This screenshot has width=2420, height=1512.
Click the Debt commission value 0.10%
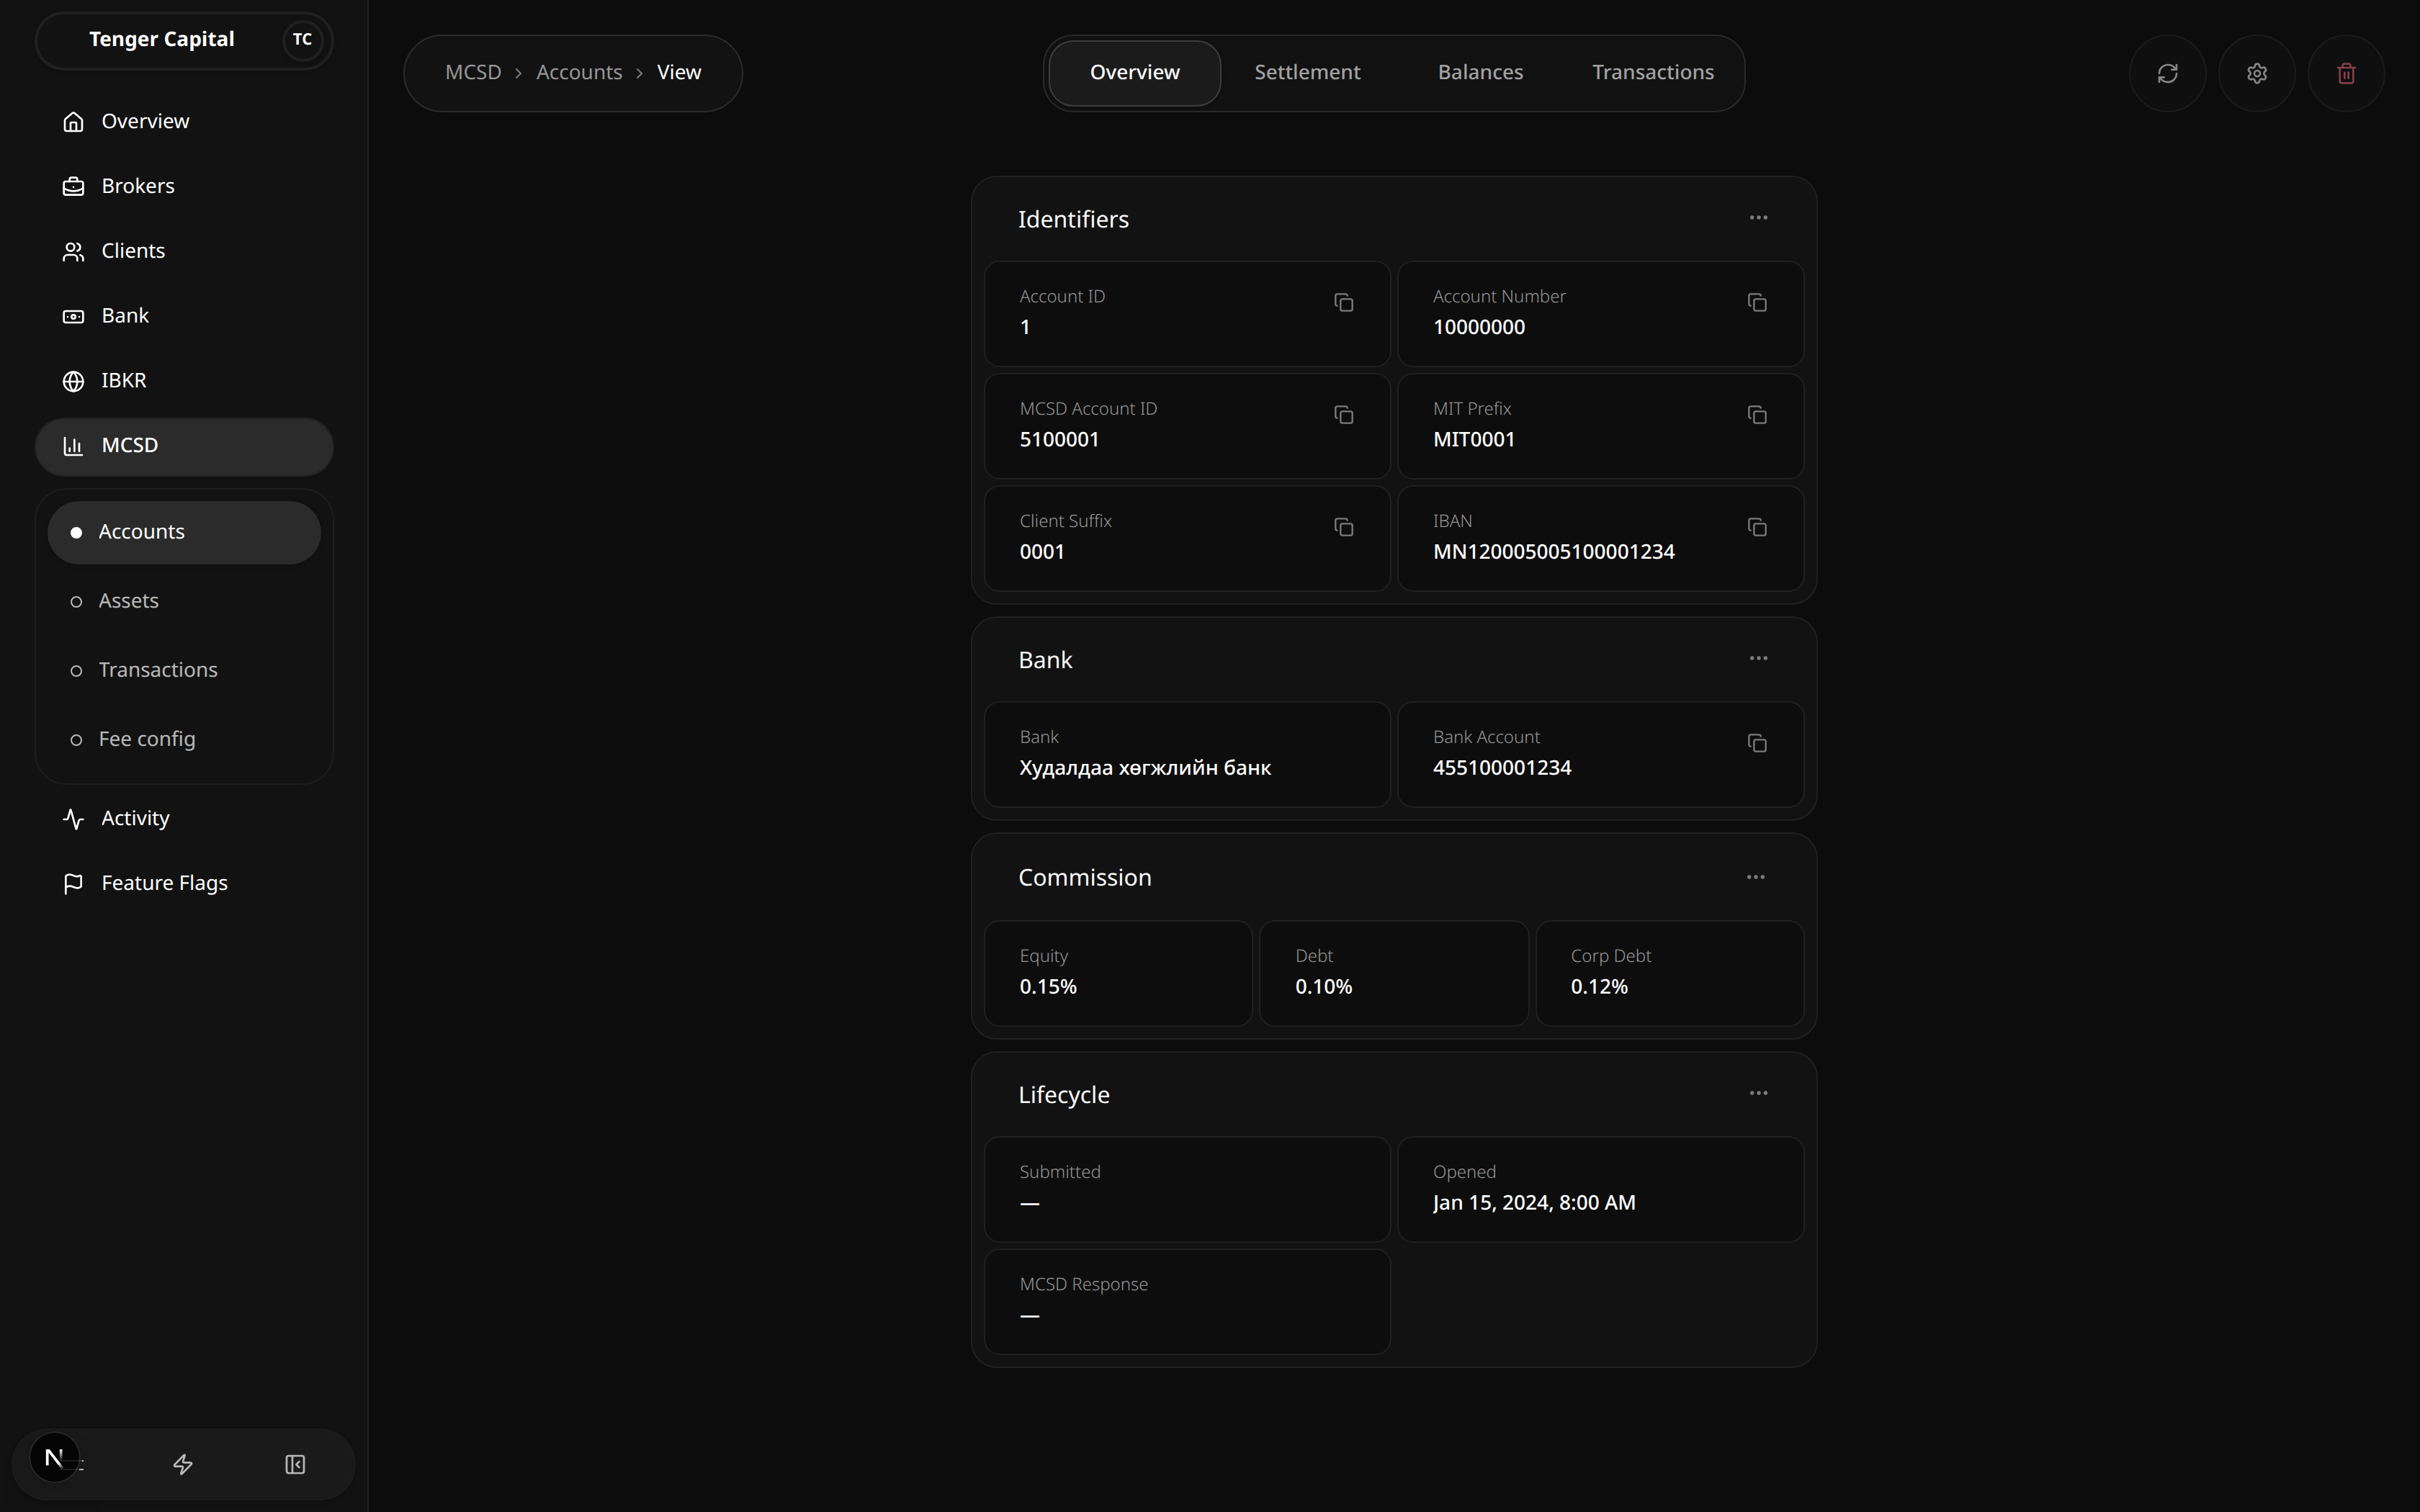point(1323,987)
